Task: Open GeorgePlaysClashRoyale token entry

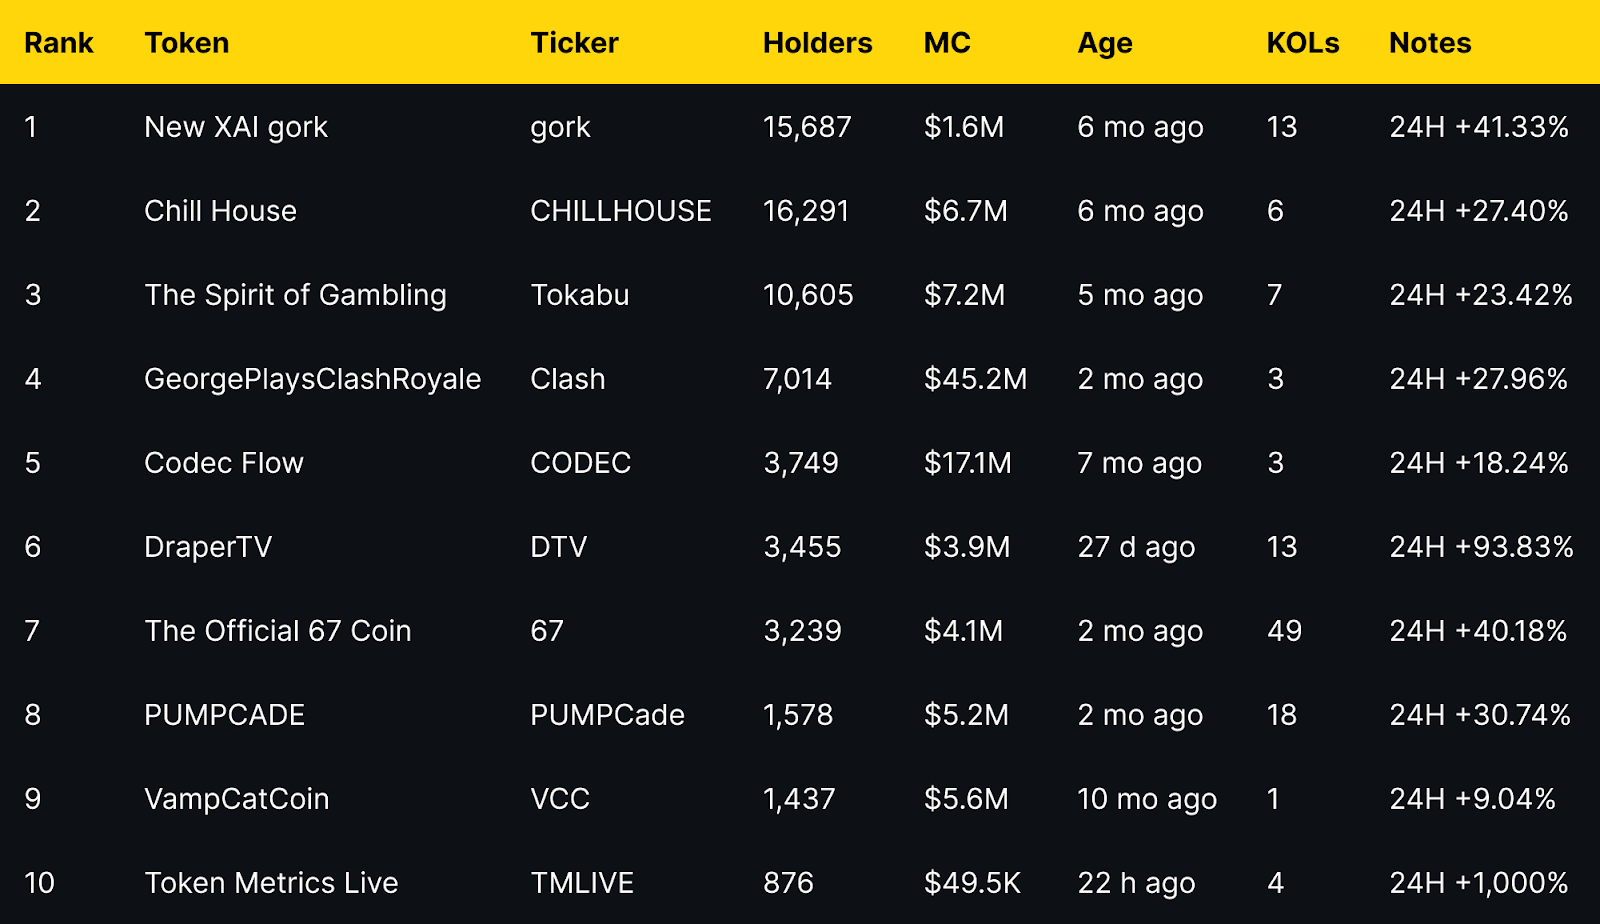Action: pyautogui.click(x=313, y=380)
